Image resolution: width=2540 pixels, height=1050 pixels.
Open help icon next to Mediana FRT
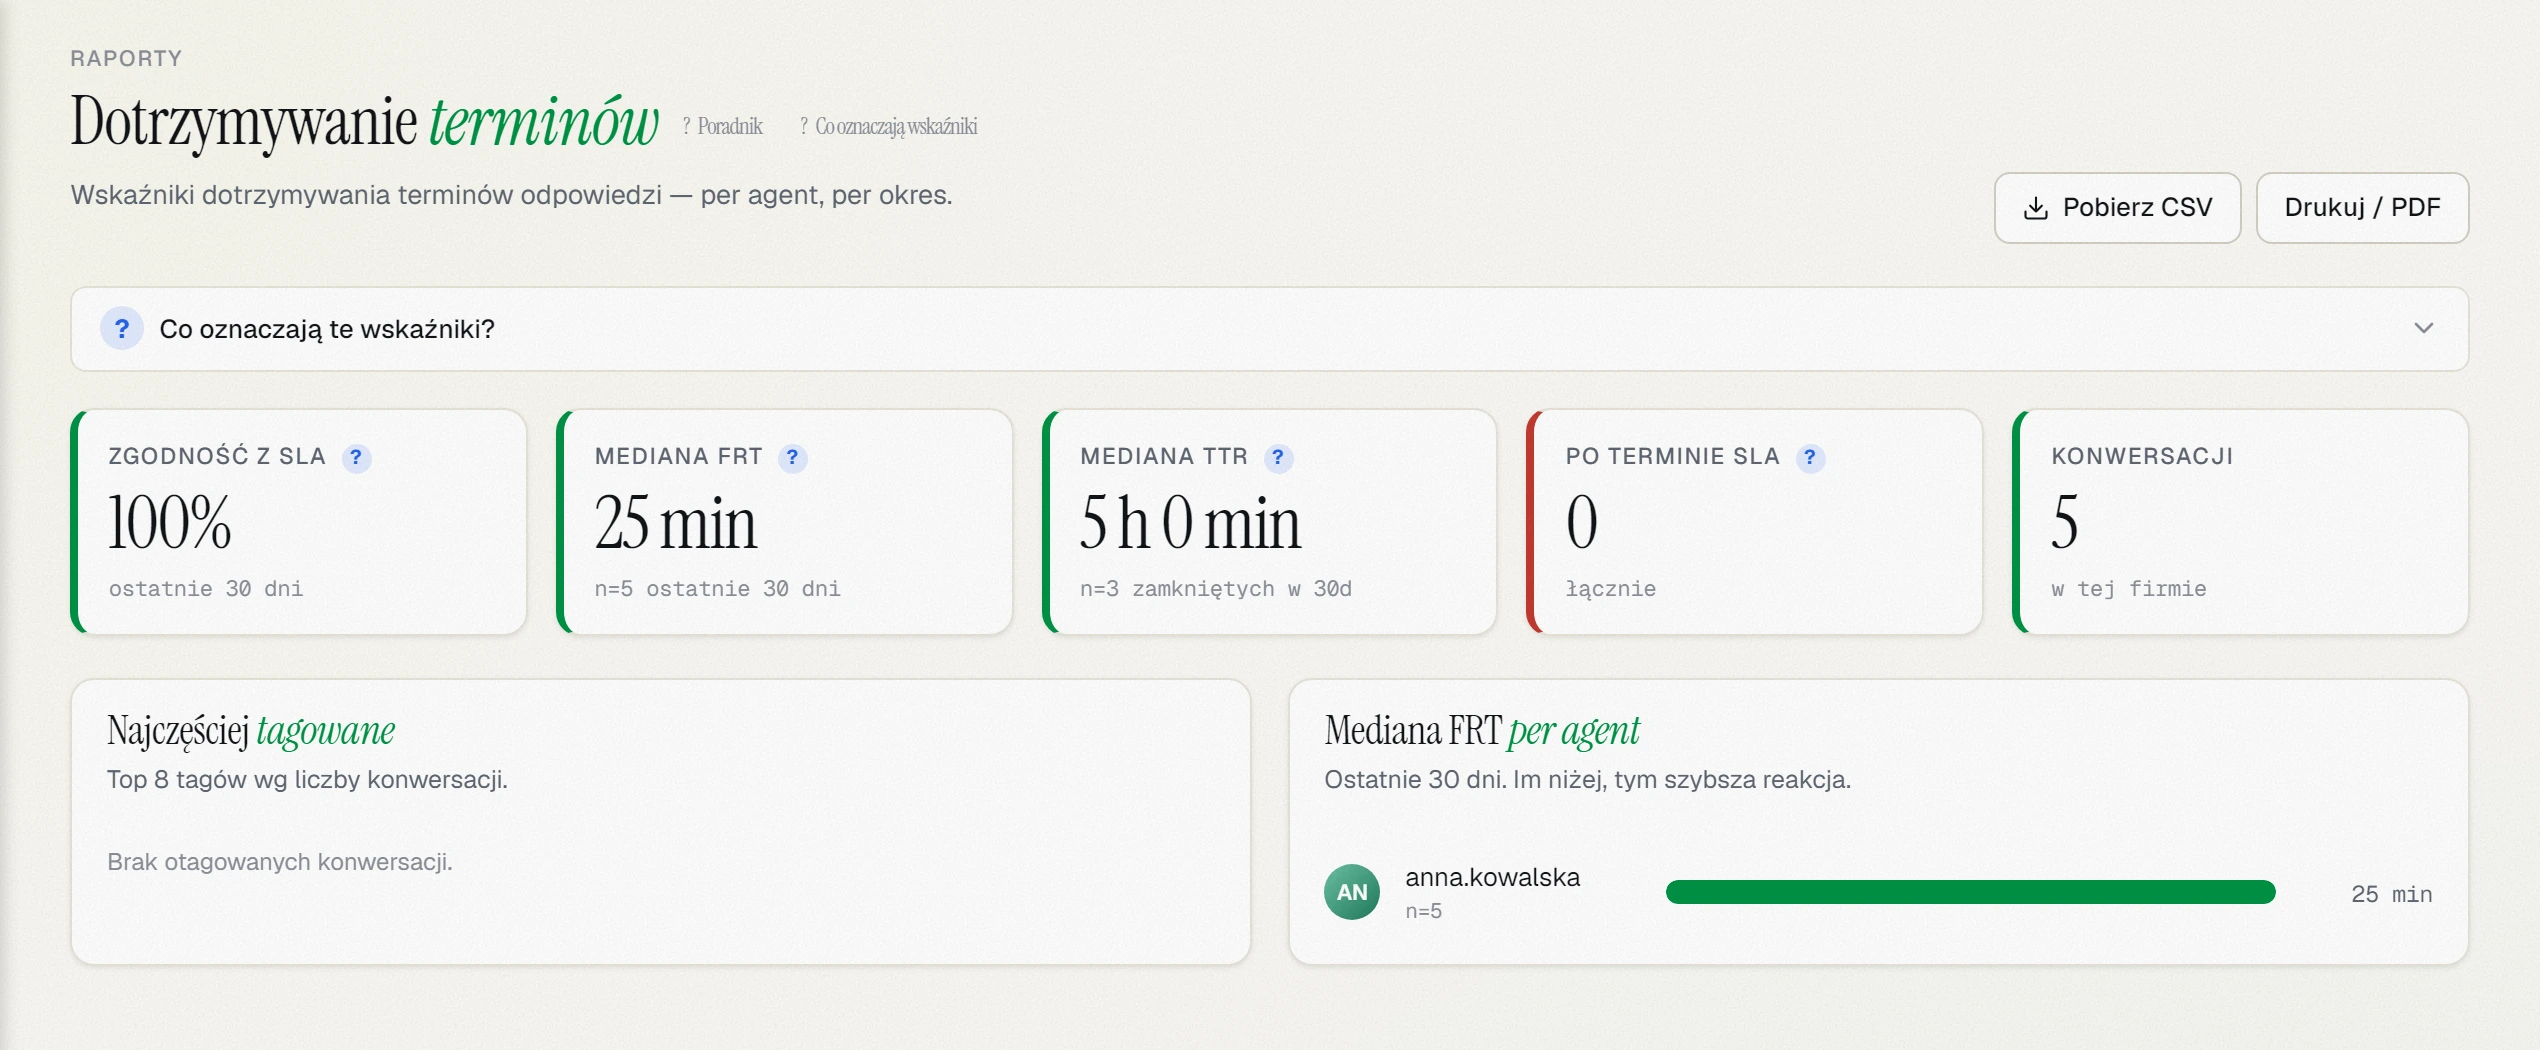click(x=792, y=458)
